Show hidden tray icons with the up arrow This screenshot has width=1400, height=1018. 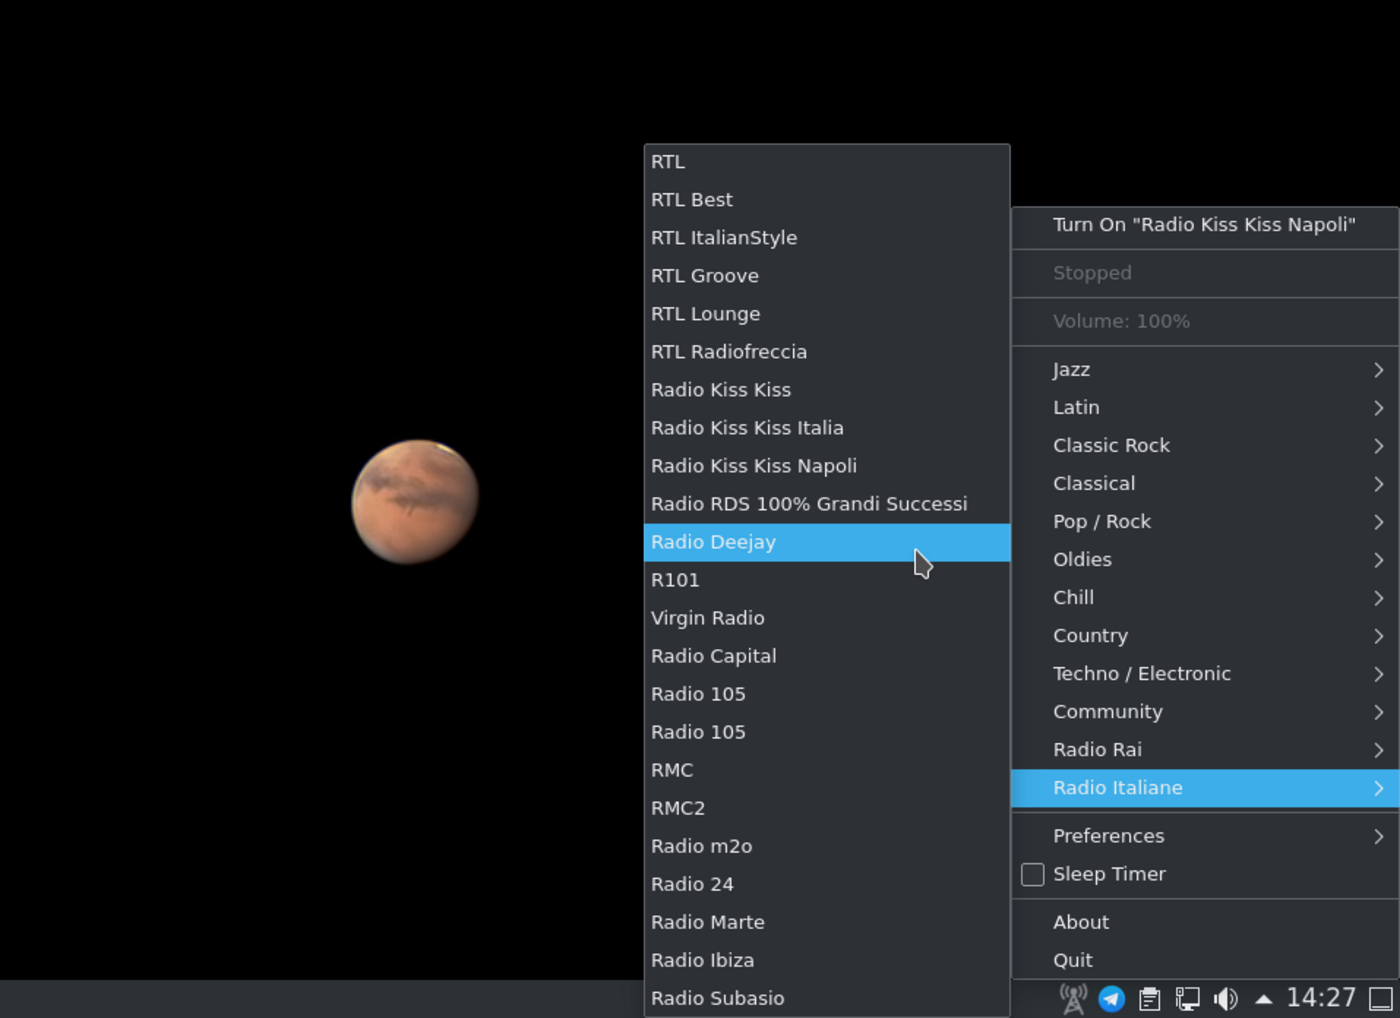coord(1263,998)
